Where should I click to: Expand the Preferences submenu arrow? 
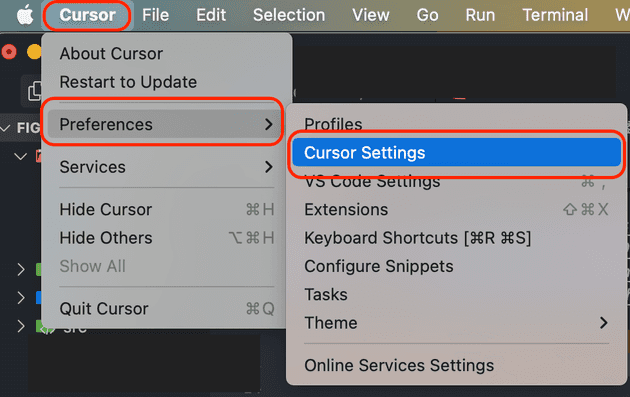tap(269, 124)
